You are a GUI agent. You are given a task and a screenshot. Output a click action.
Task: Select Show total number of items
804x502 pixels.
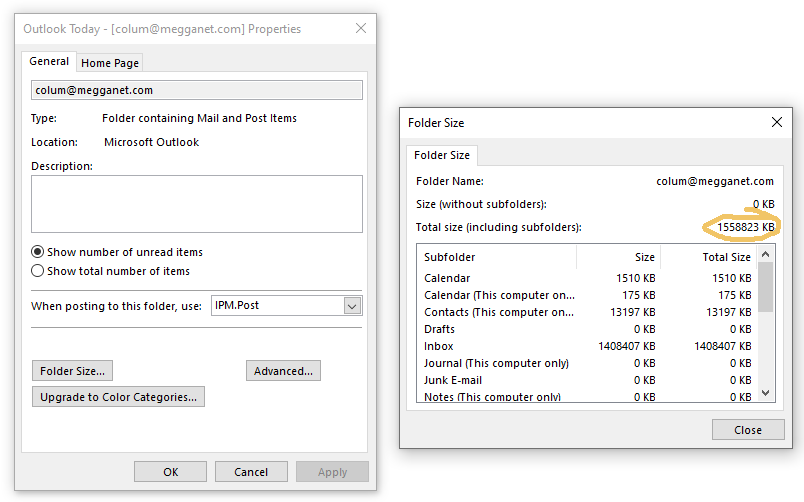38,270
